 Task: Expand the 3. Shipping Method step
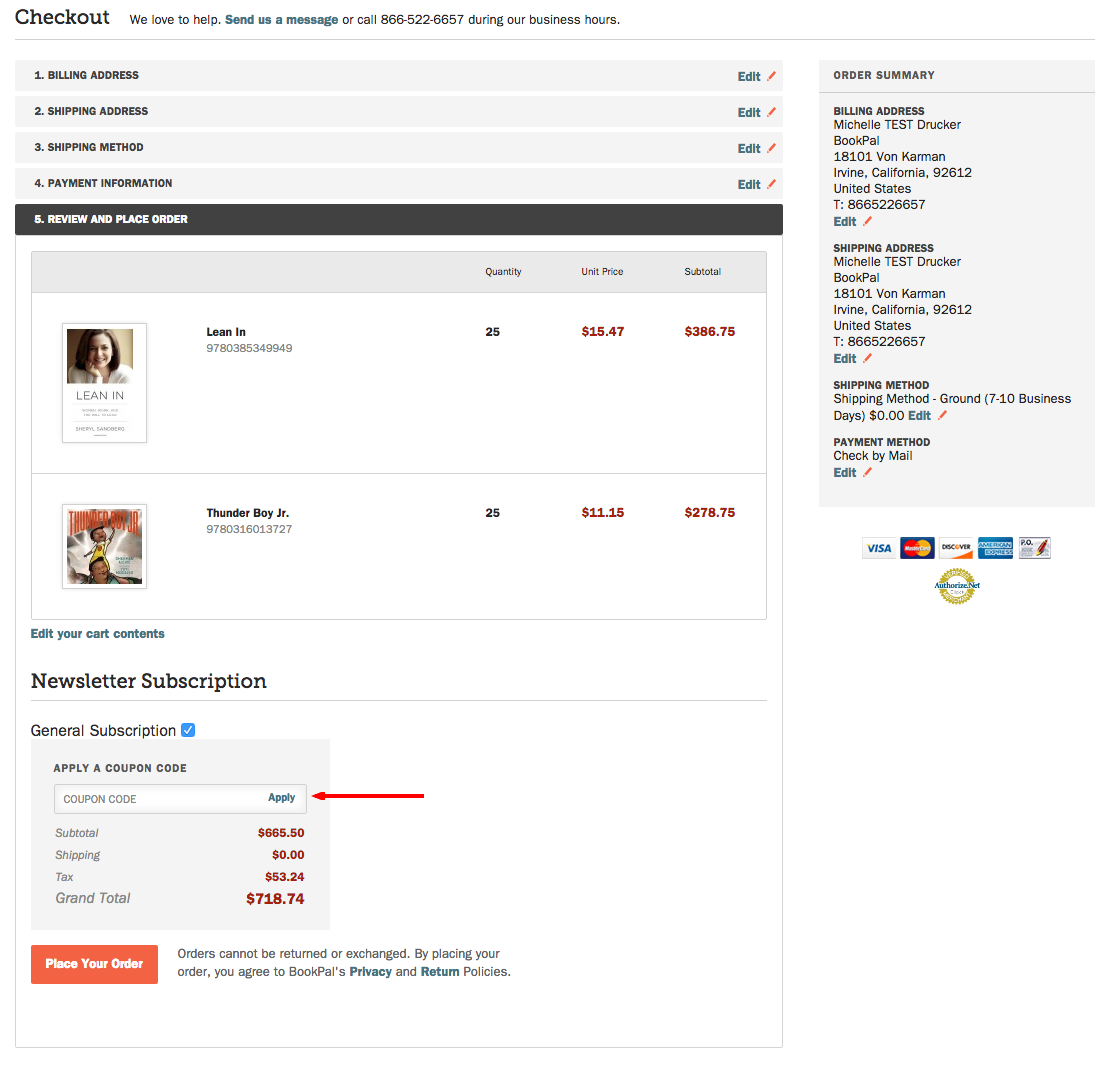399,147
